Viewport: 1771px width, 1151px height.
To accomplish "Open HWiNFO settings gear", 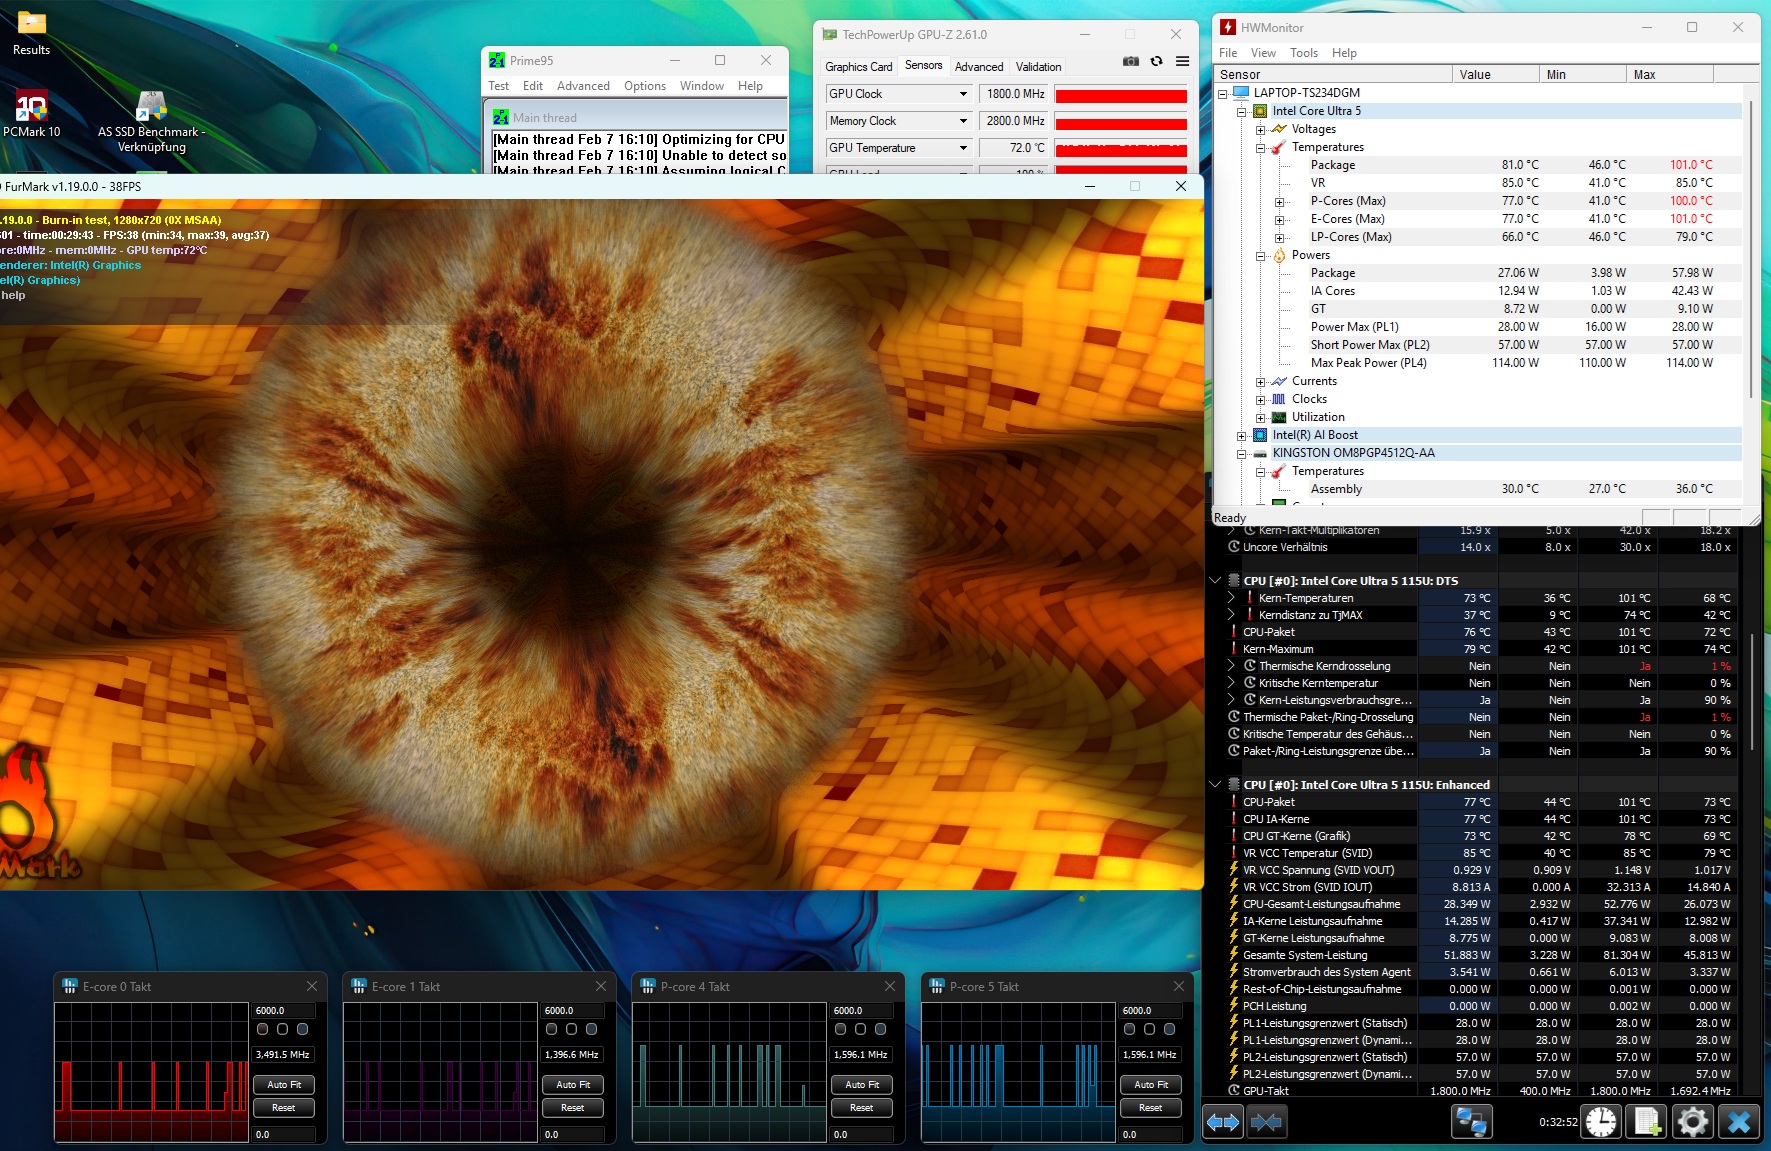I will pyautogui.click(x=1693, y=1122).
